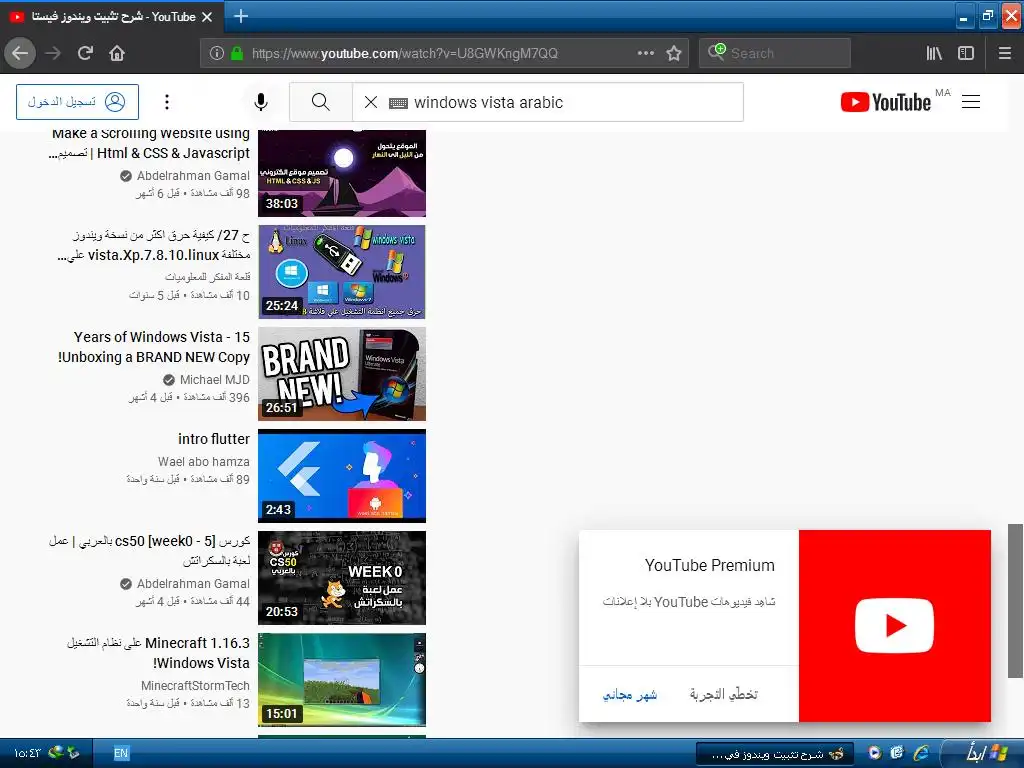
Task: Open the scrolling website video thumbnail 38:03
Action: 342,173
